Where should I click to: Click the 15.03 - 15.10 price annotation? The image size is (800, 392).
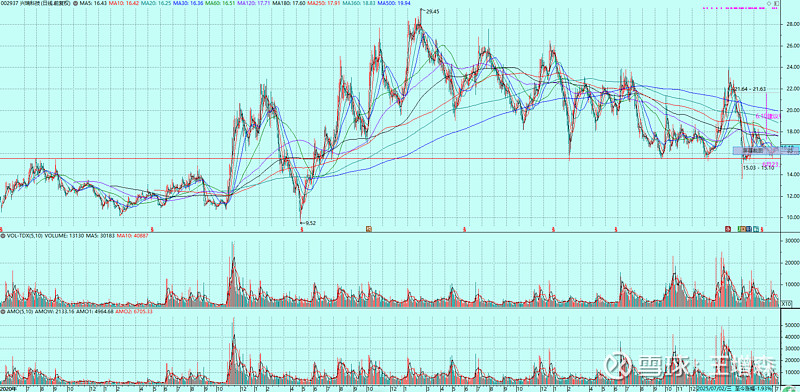click(x=758, y=167)
